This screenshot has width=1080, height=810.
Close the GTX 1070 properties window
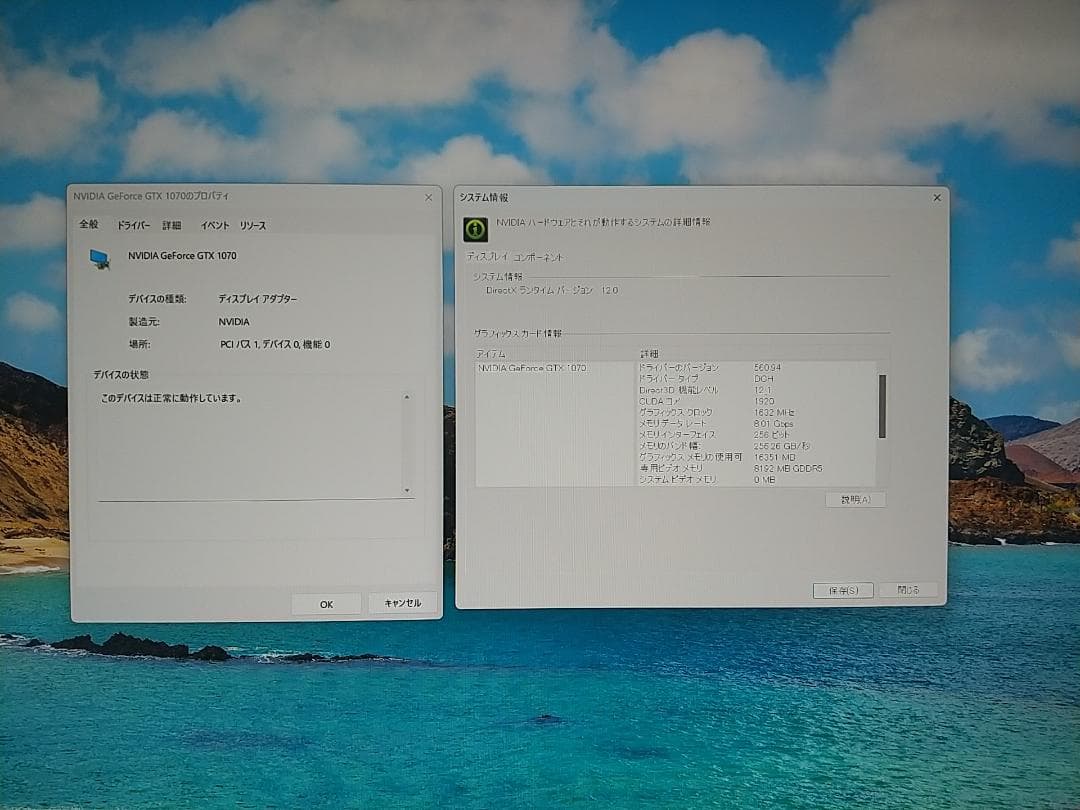pos(428,197)
